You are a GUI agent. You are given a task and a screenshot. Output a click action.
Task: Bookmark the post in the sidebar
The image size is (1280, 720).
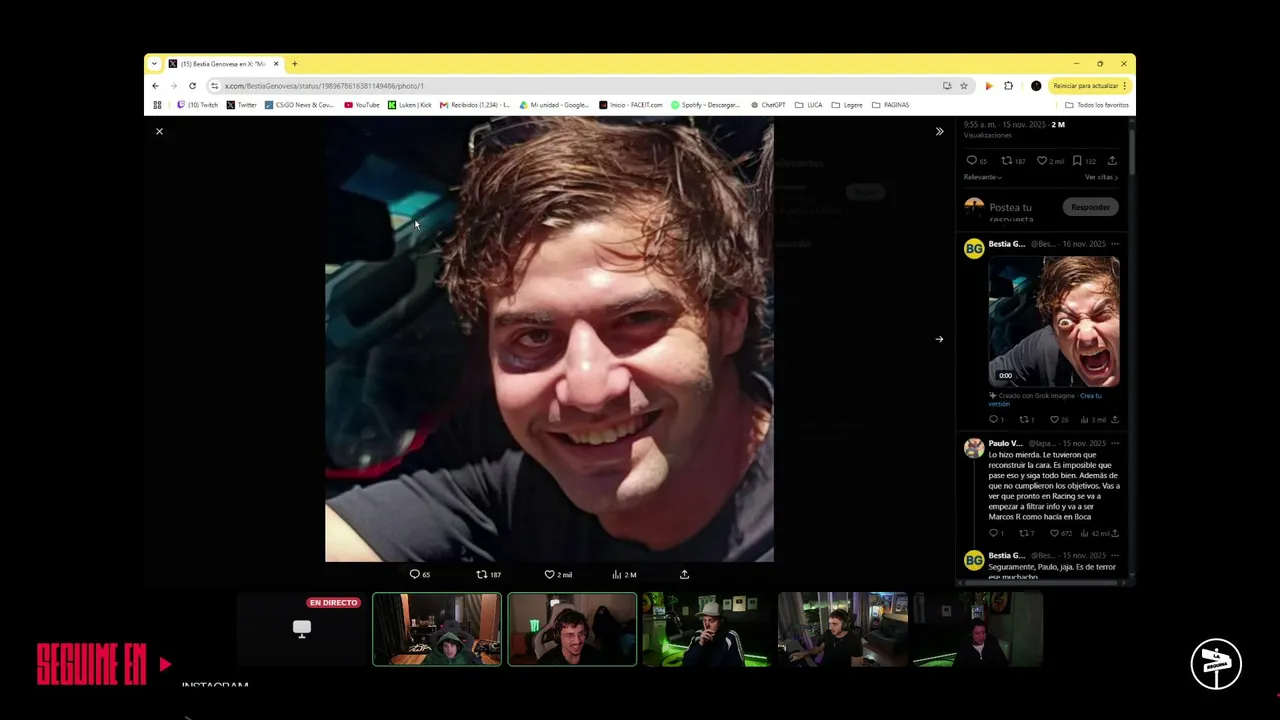tap(1077, 160)
